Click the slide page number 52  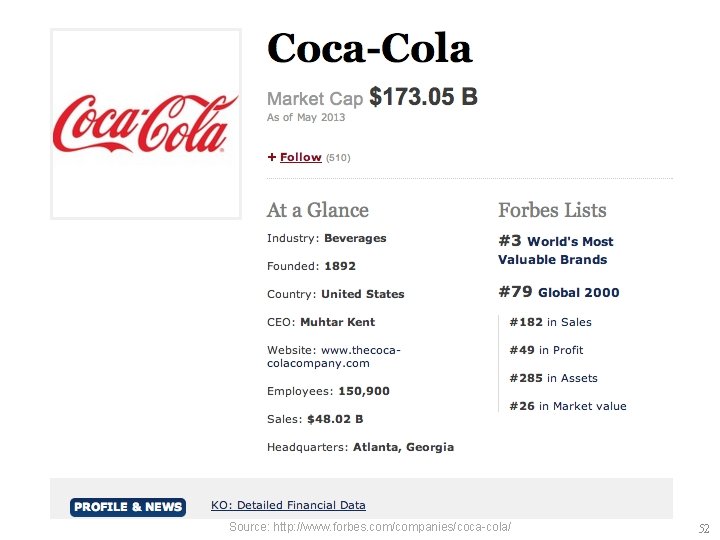pyautogui.click(x=704, y=528)
